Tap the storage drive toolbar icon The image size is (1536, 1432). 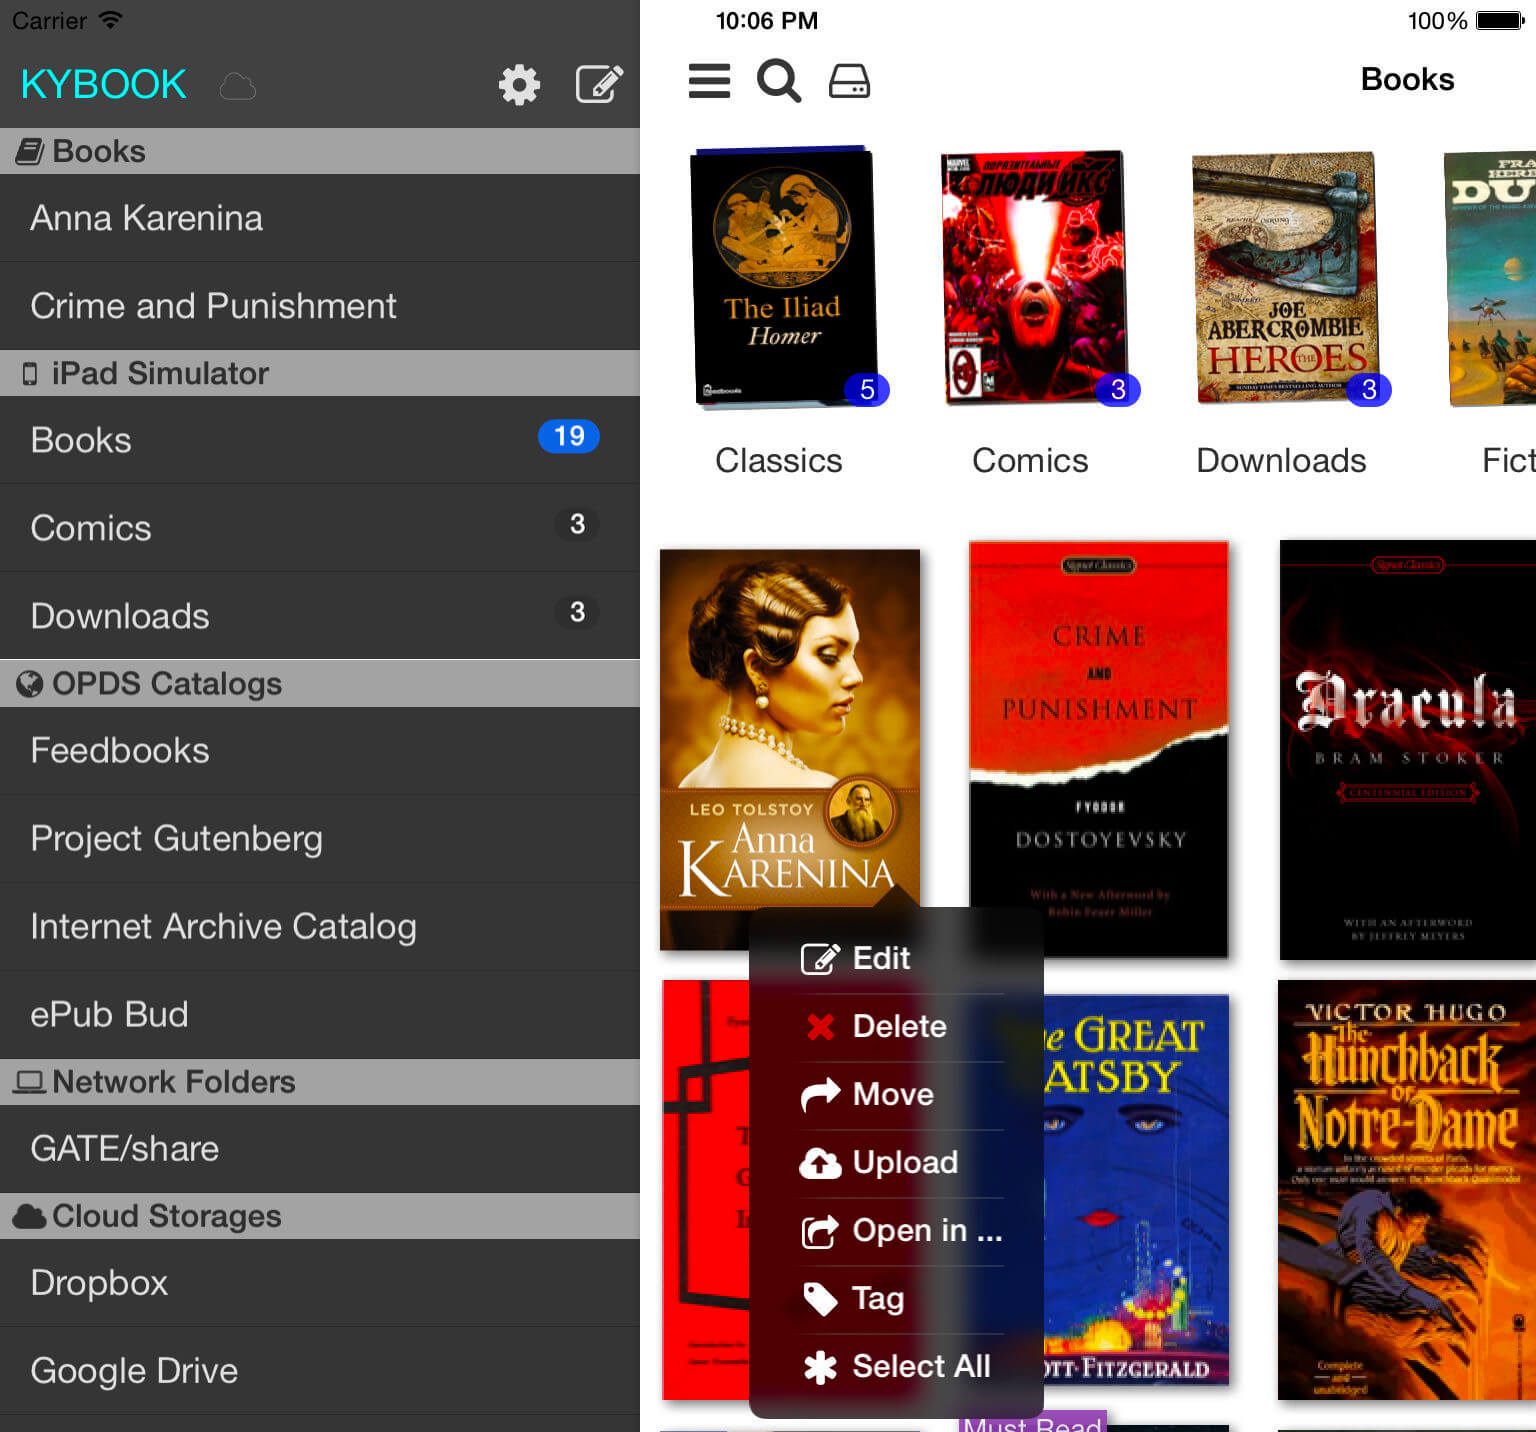[x=849, y=81]
